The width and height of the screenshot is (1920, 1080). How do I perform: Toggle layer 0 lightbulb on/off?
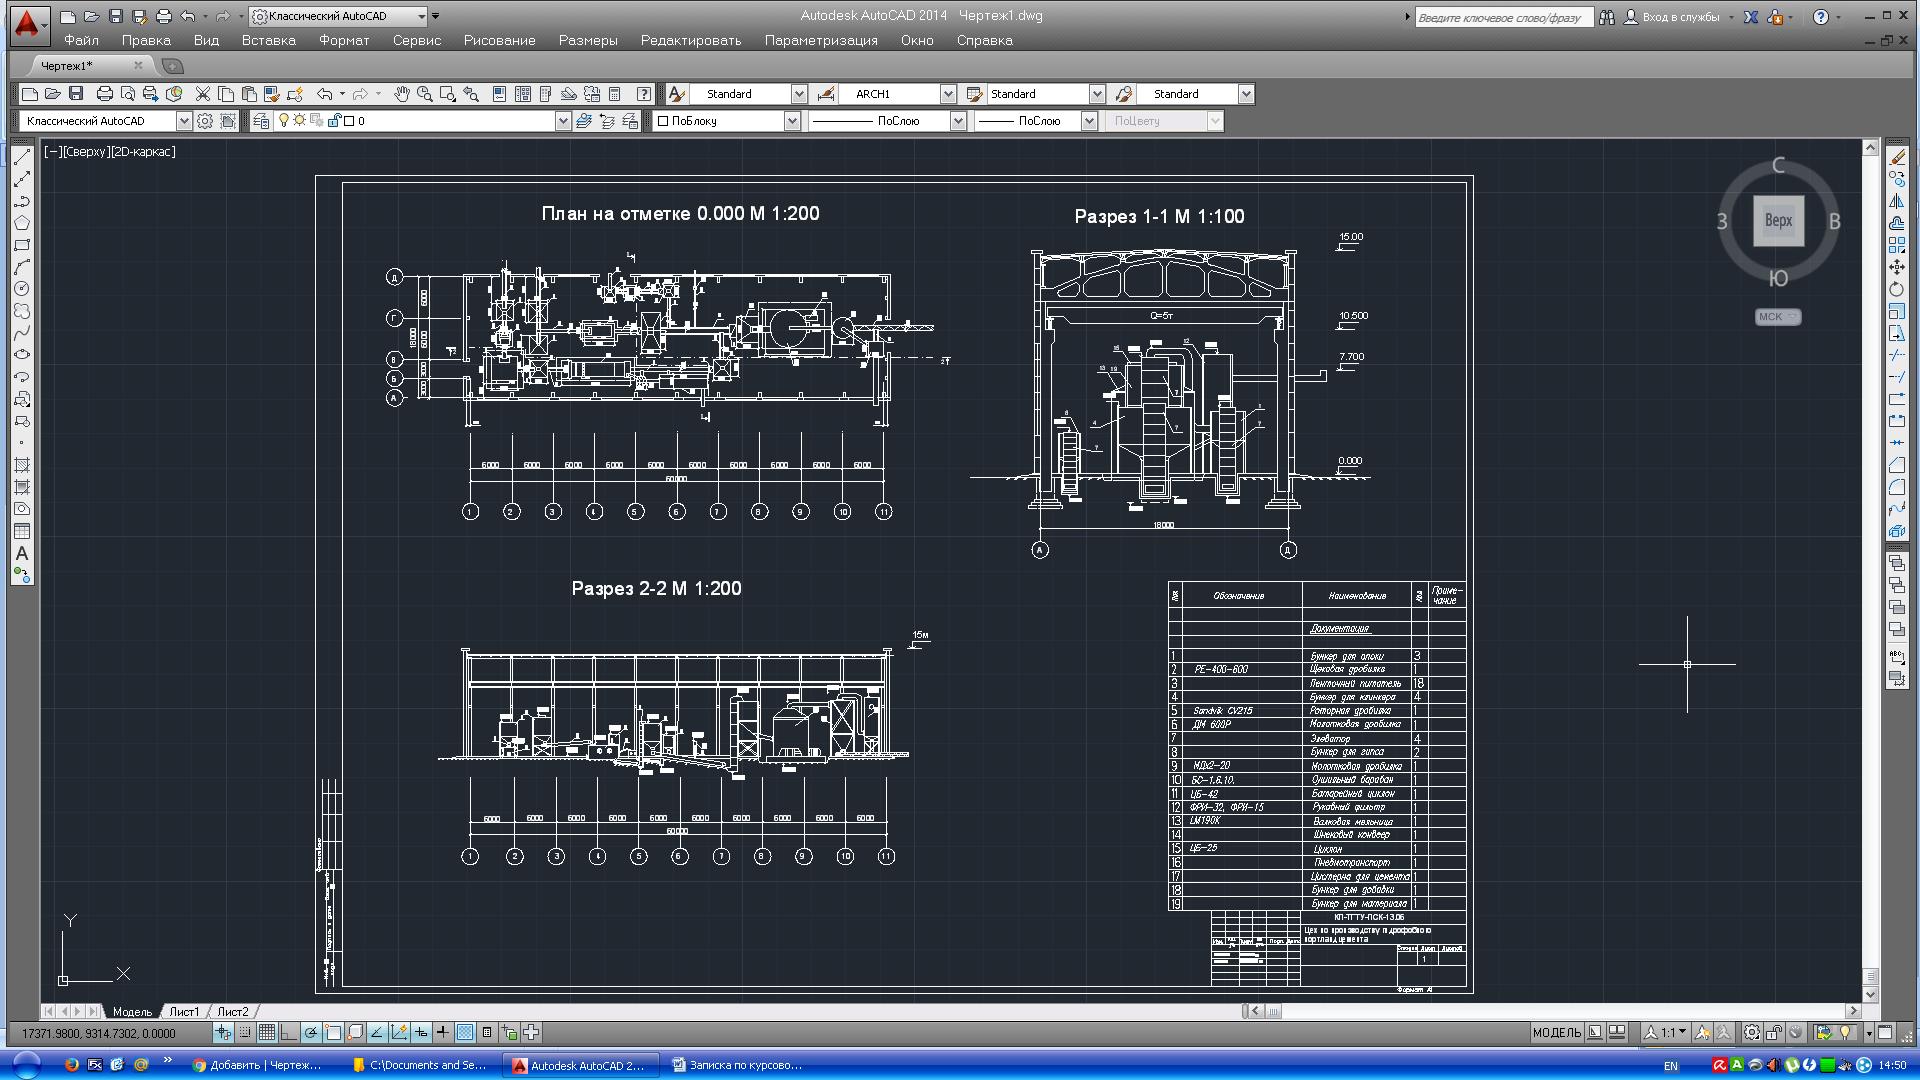[x=284, y=121]
